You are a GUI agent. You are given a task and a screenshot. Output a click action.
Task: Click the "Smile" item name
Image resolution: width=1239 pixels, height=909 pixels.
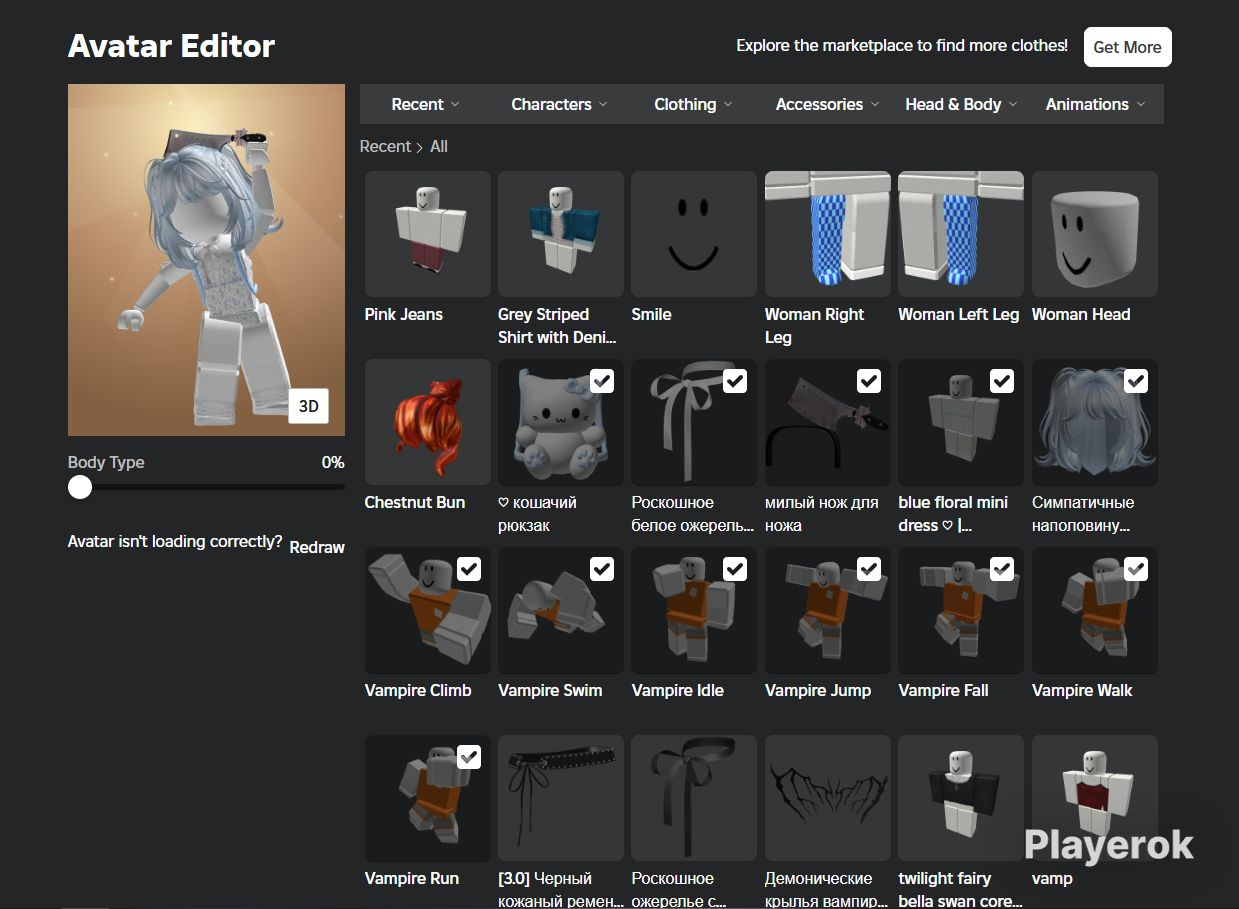[652, 314]
